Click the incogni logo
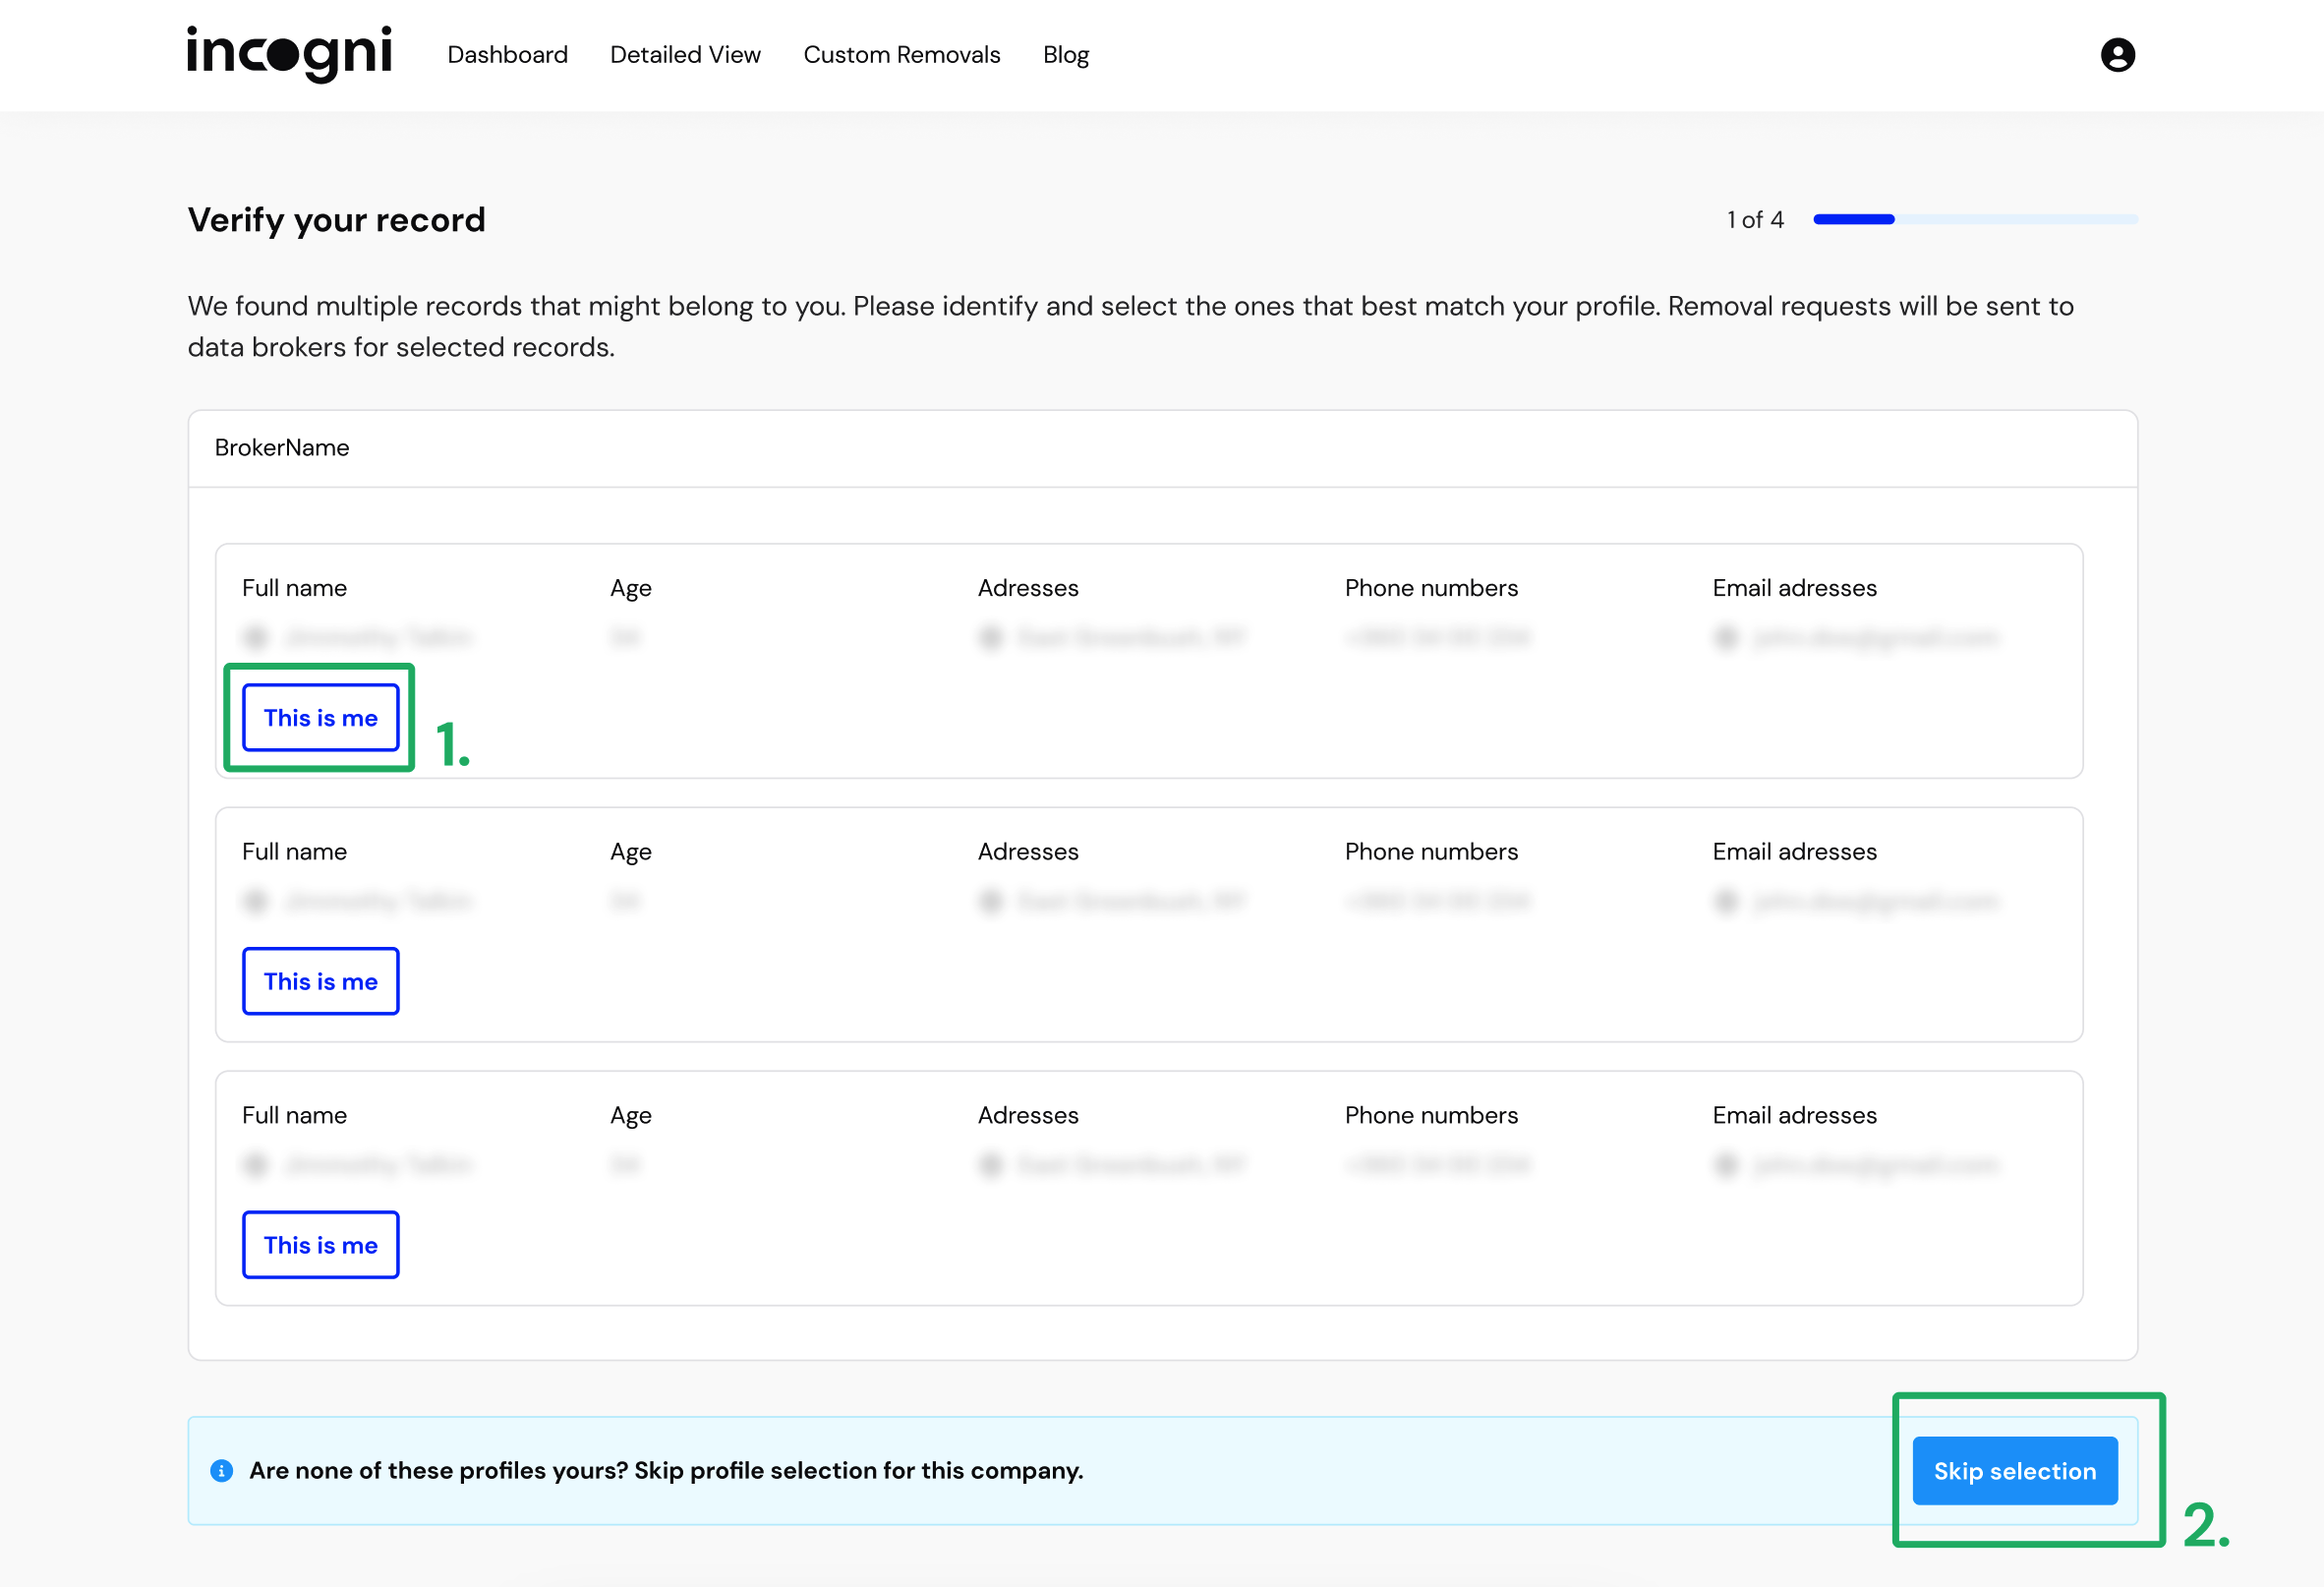This screenshot has width=2324, height=1587. click(289, 54)
